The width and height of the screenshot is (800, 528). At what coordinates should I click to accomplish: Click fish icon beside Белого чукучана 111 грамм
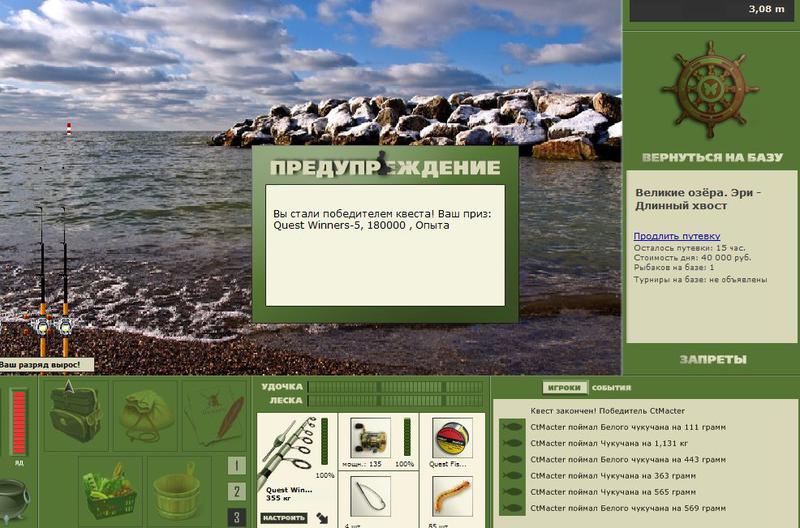pos(512,427)
